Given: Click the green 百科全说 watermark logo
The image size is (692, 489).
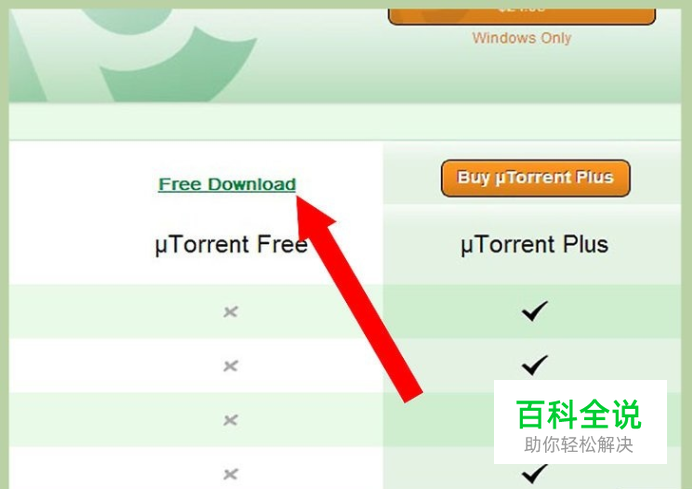Looking at the screenshot, I should [x=579, y=414].
